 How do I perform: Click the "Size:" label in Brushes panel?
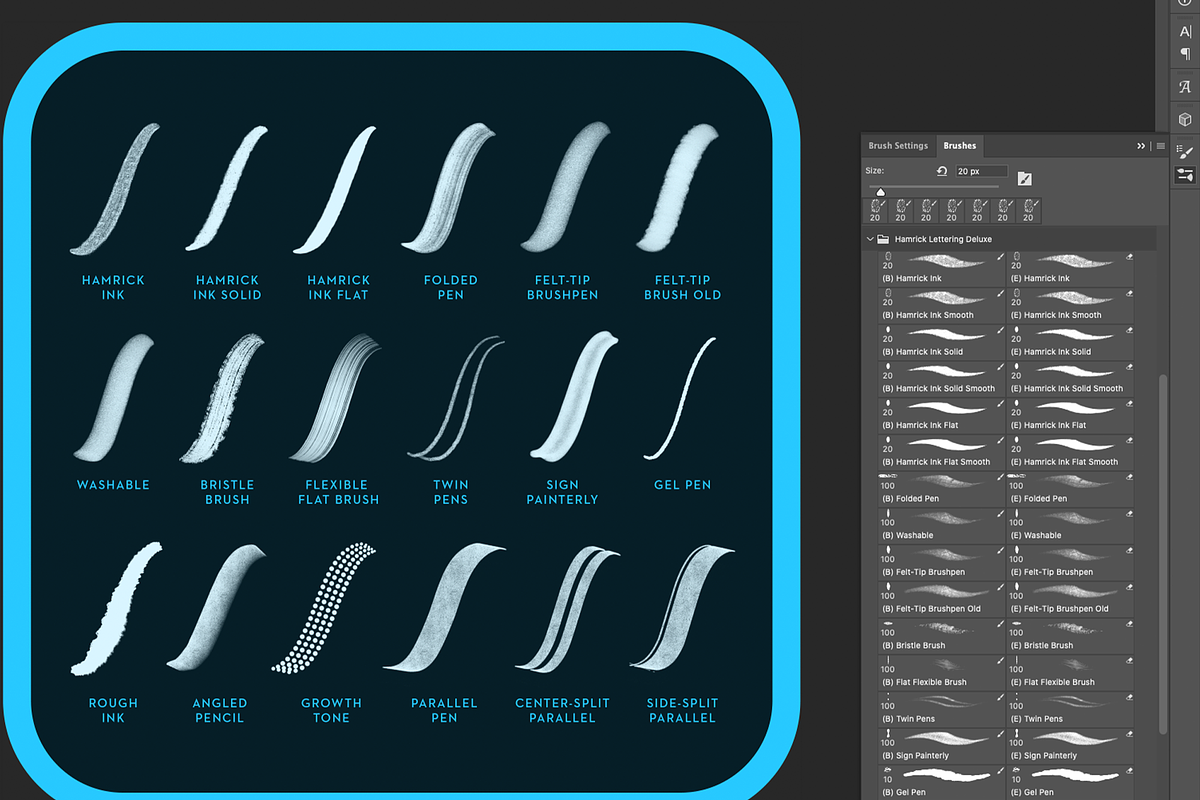[875, 172]
